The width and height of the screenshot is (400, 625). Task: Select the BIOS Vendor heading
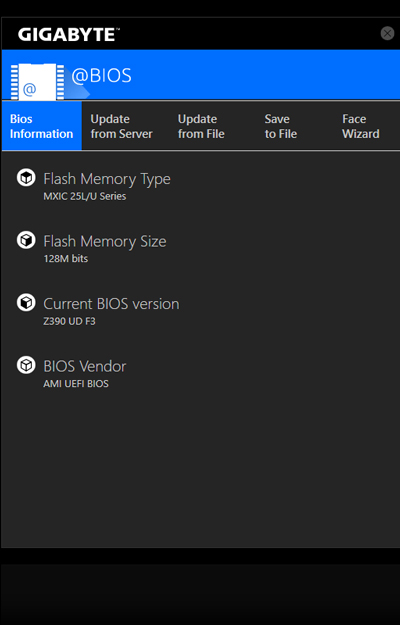[84, 366]
